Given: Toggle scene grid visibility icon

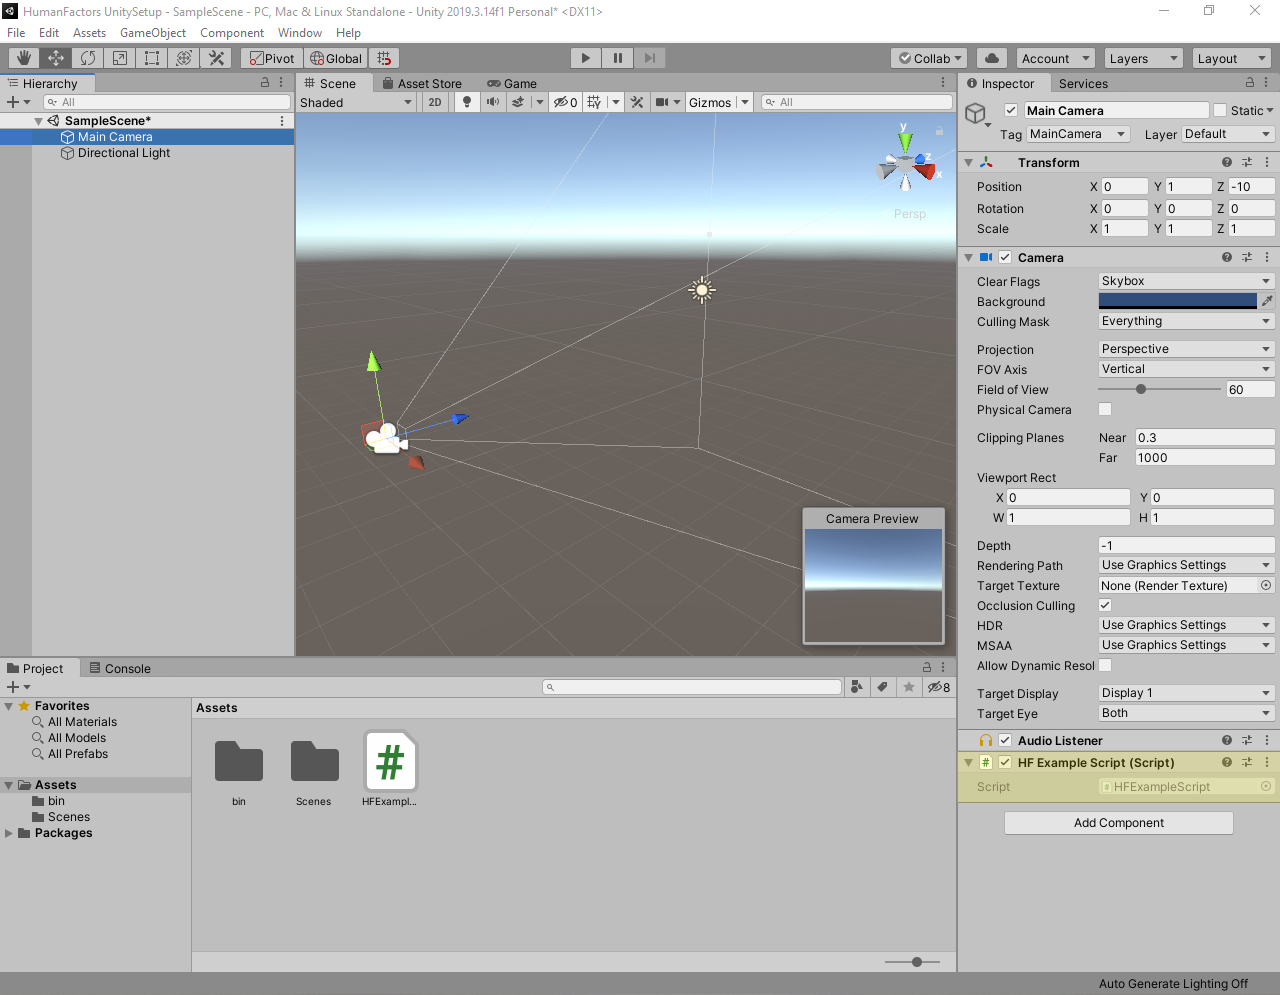Looking at the screenshot, I should [594, 102].
